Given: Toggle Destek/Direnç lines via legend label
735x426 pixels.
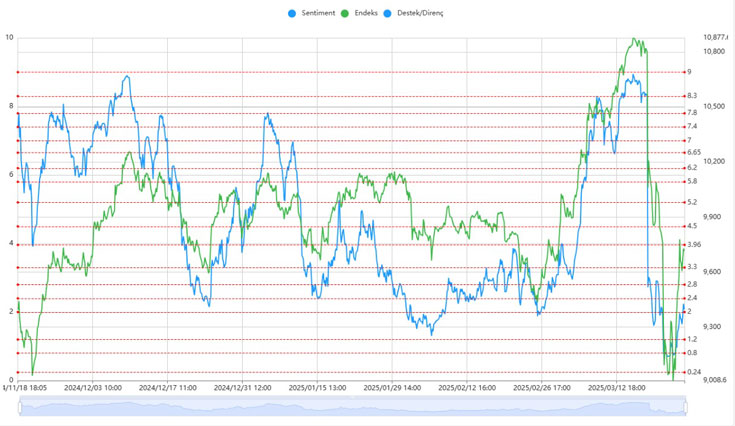Looking at the screenshot, I should pos(419,13).
